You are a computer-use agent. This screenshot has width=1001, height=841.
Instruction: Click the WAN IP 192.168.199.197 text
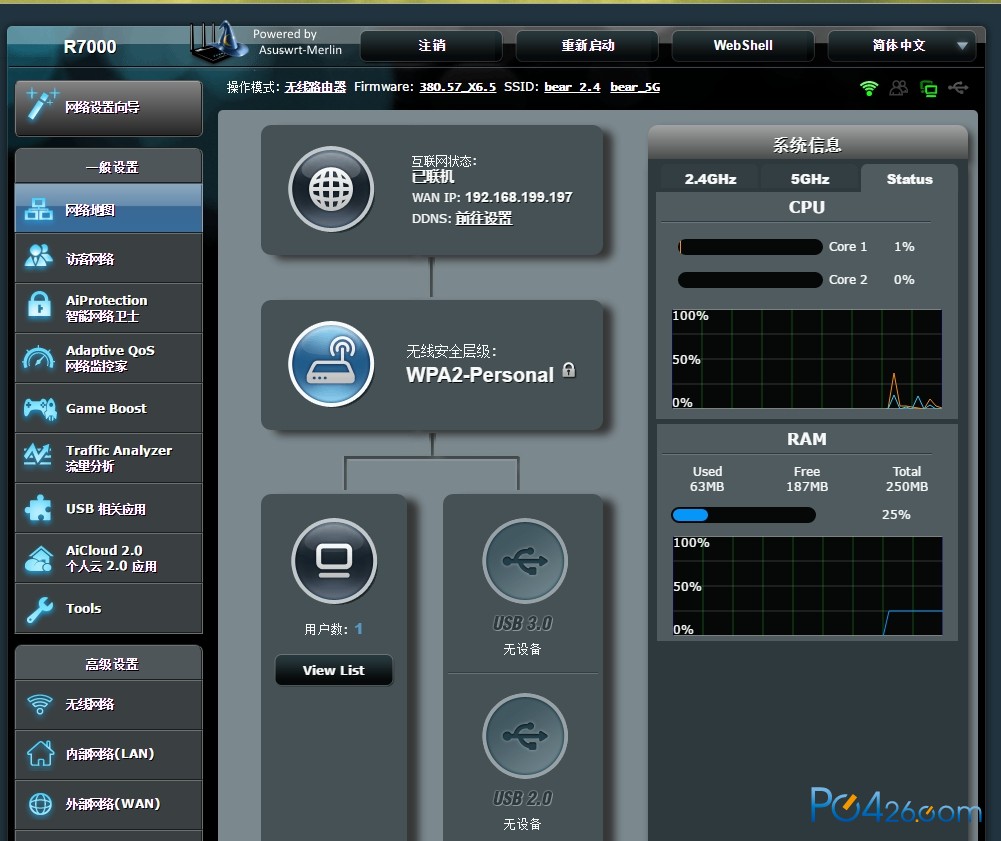tap(518, 197)
